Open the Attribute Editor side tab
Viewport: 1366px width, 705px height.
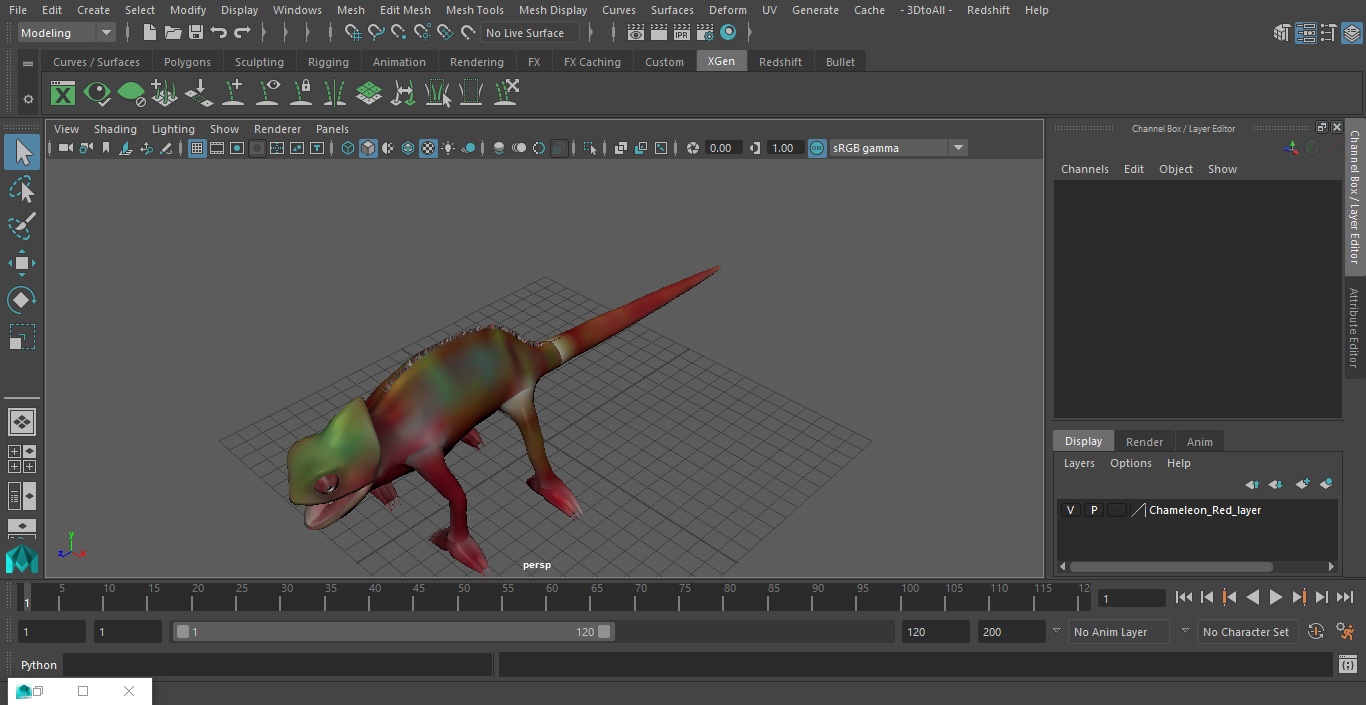pyautogui.click(x=1355, y=328)
